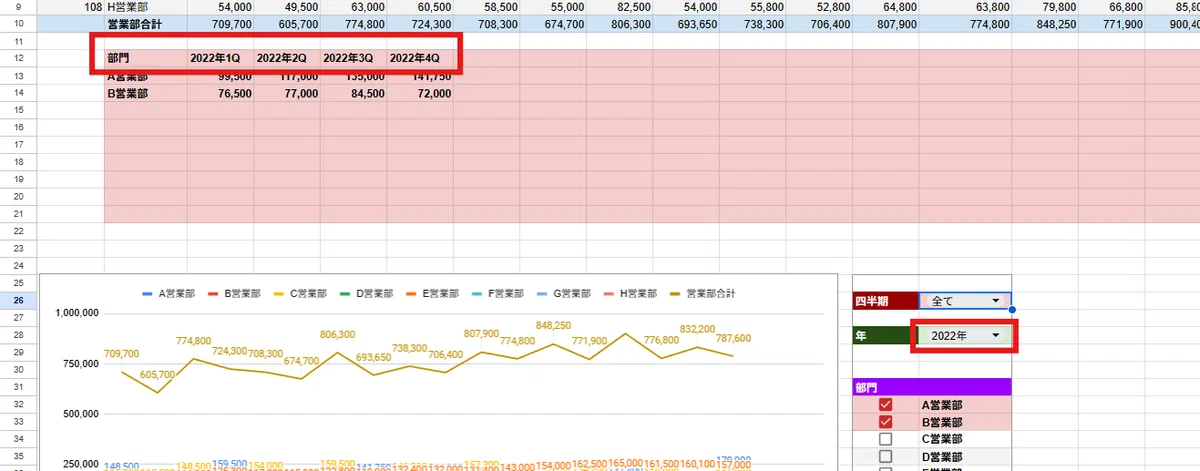Select the cell with 76,500
The height and width of the screenshot is (471, 1200).
click(x=220, y=92)
